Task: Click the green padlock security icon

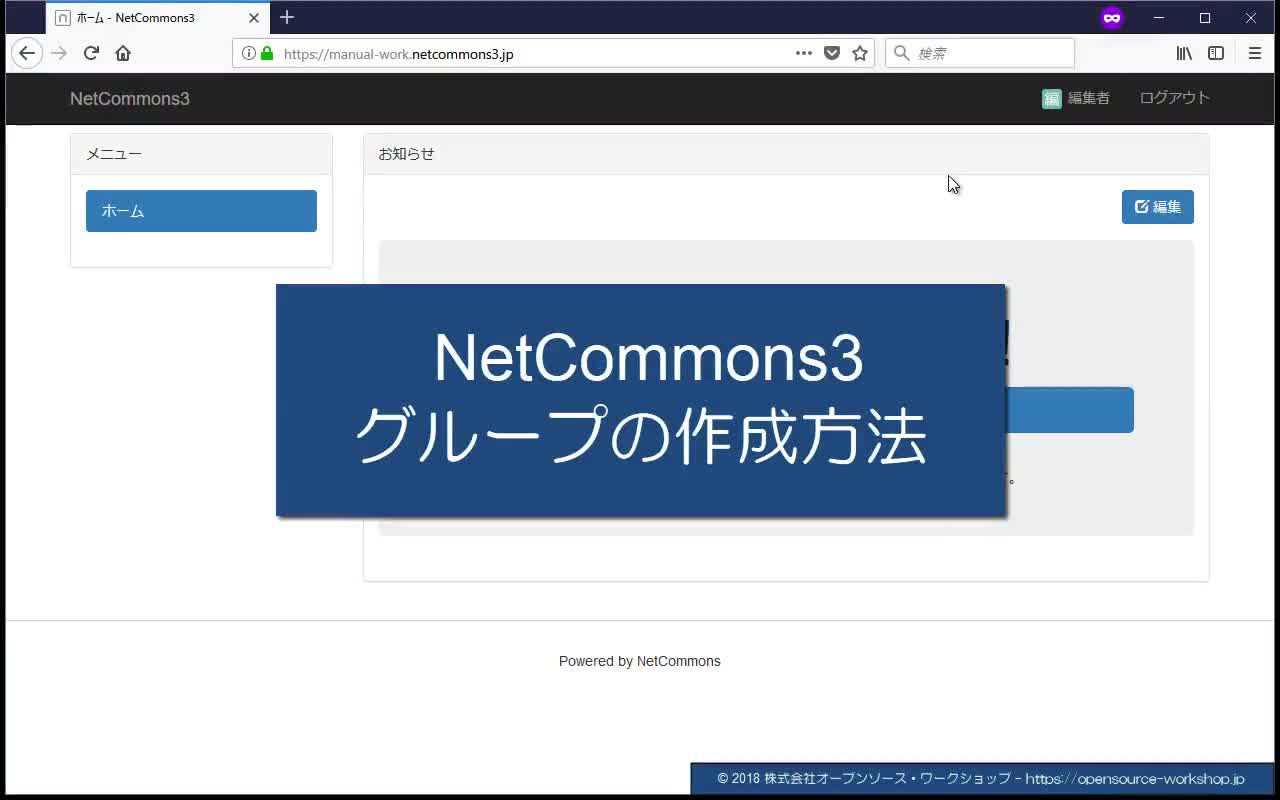Action: coord(267,53)
